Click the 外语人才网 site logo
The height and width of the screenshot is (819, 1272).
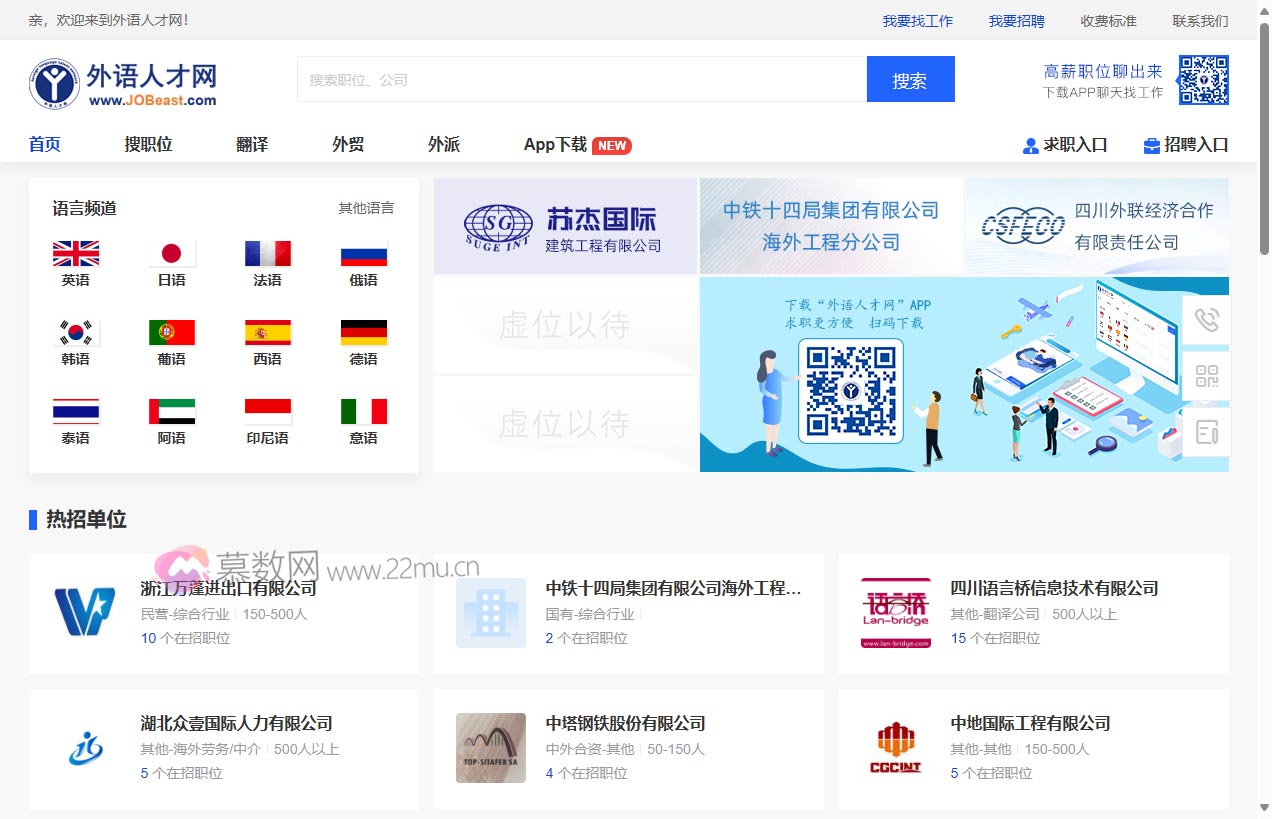click(x=123, y=82)
